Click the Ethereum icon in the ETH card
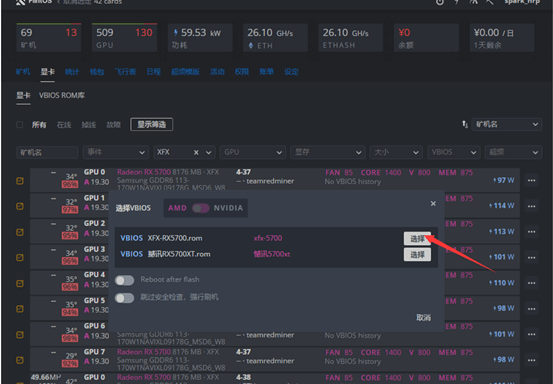Viewport: 553px width, 384px height. click(251, 45)
